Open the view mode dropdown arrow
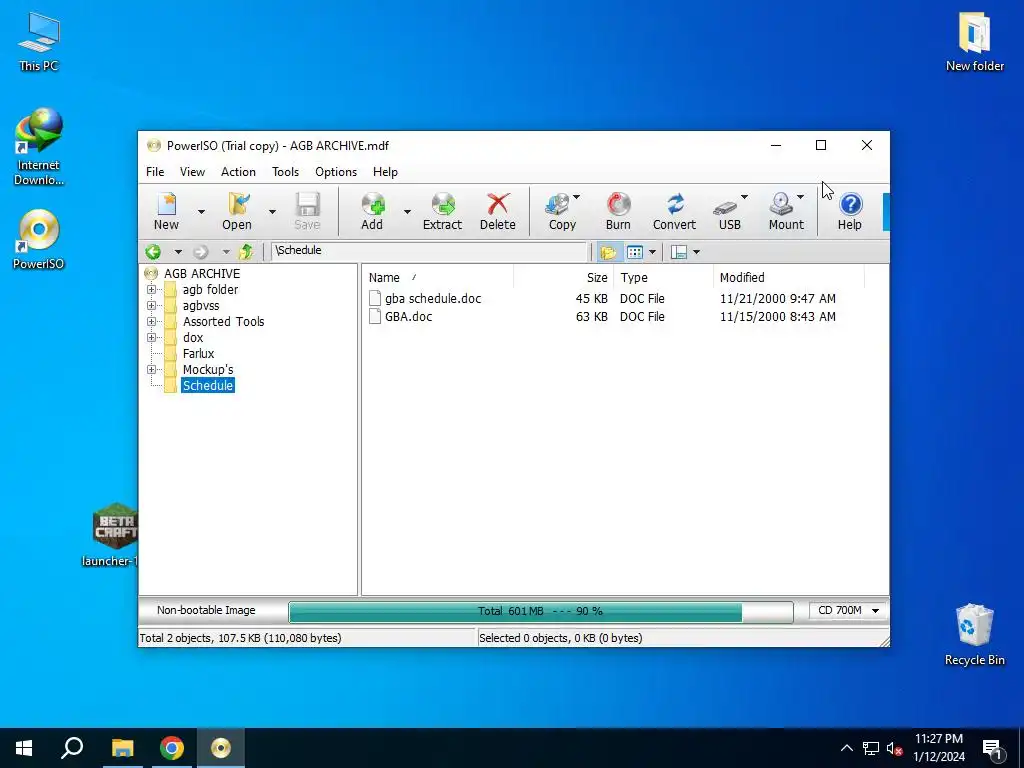1024x768 pixels. pos(652,252)
